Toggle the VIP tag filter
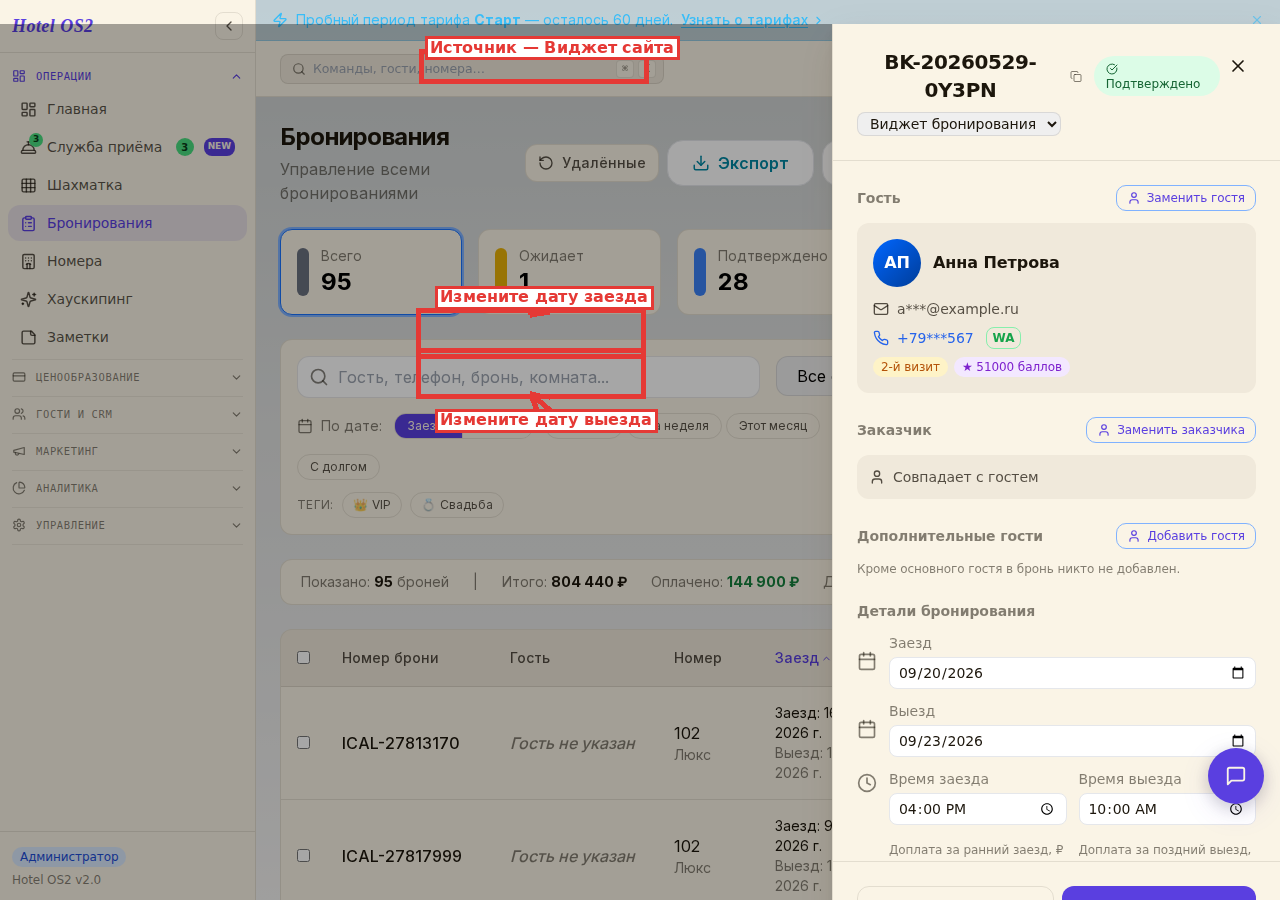This screenshot has width=1280, height=900. point(372,505)
